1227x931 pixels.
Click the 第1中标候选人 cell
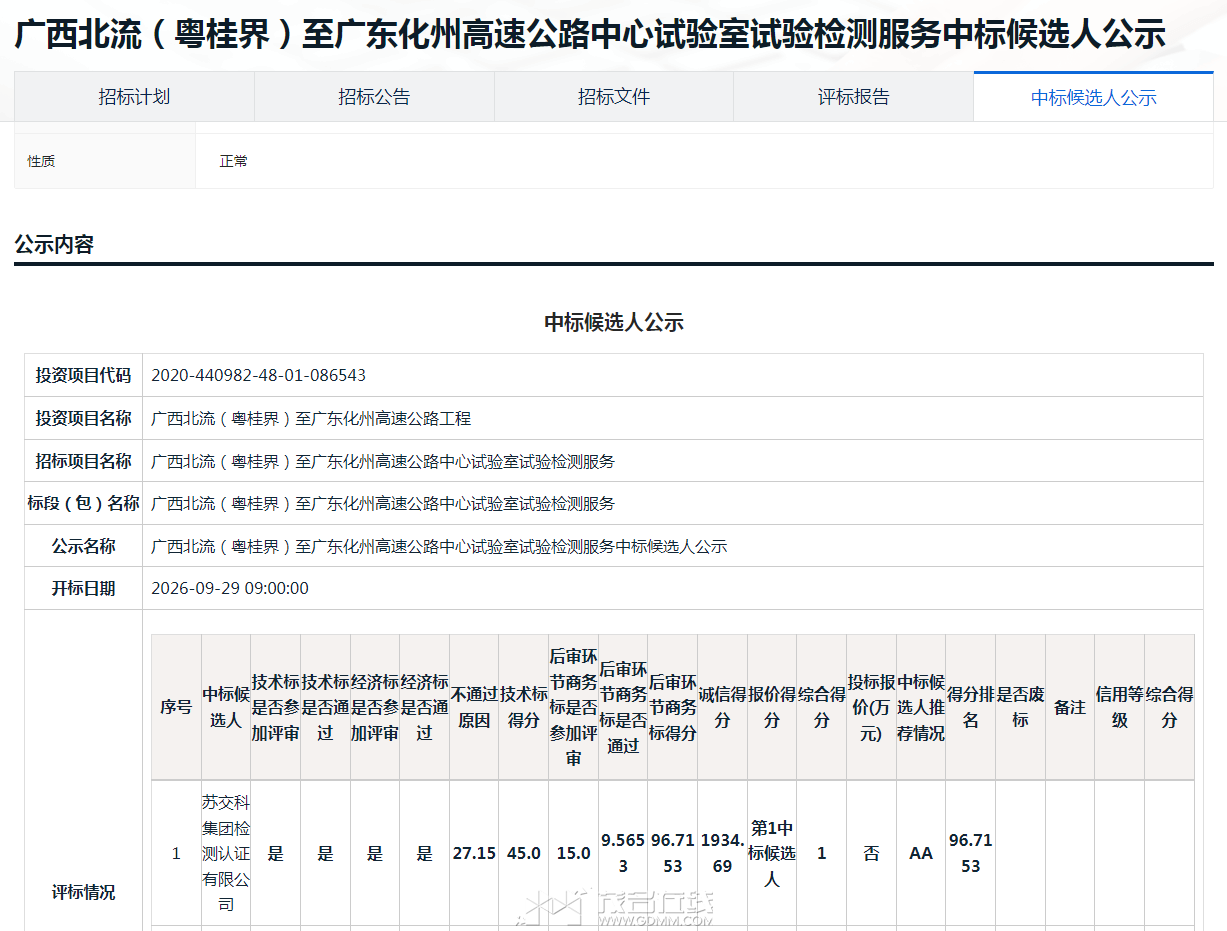pyautogui.click(x=772, y=854)
